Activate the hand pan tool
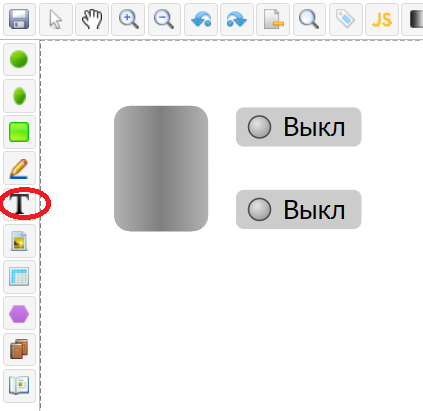 tap(92, 19)
